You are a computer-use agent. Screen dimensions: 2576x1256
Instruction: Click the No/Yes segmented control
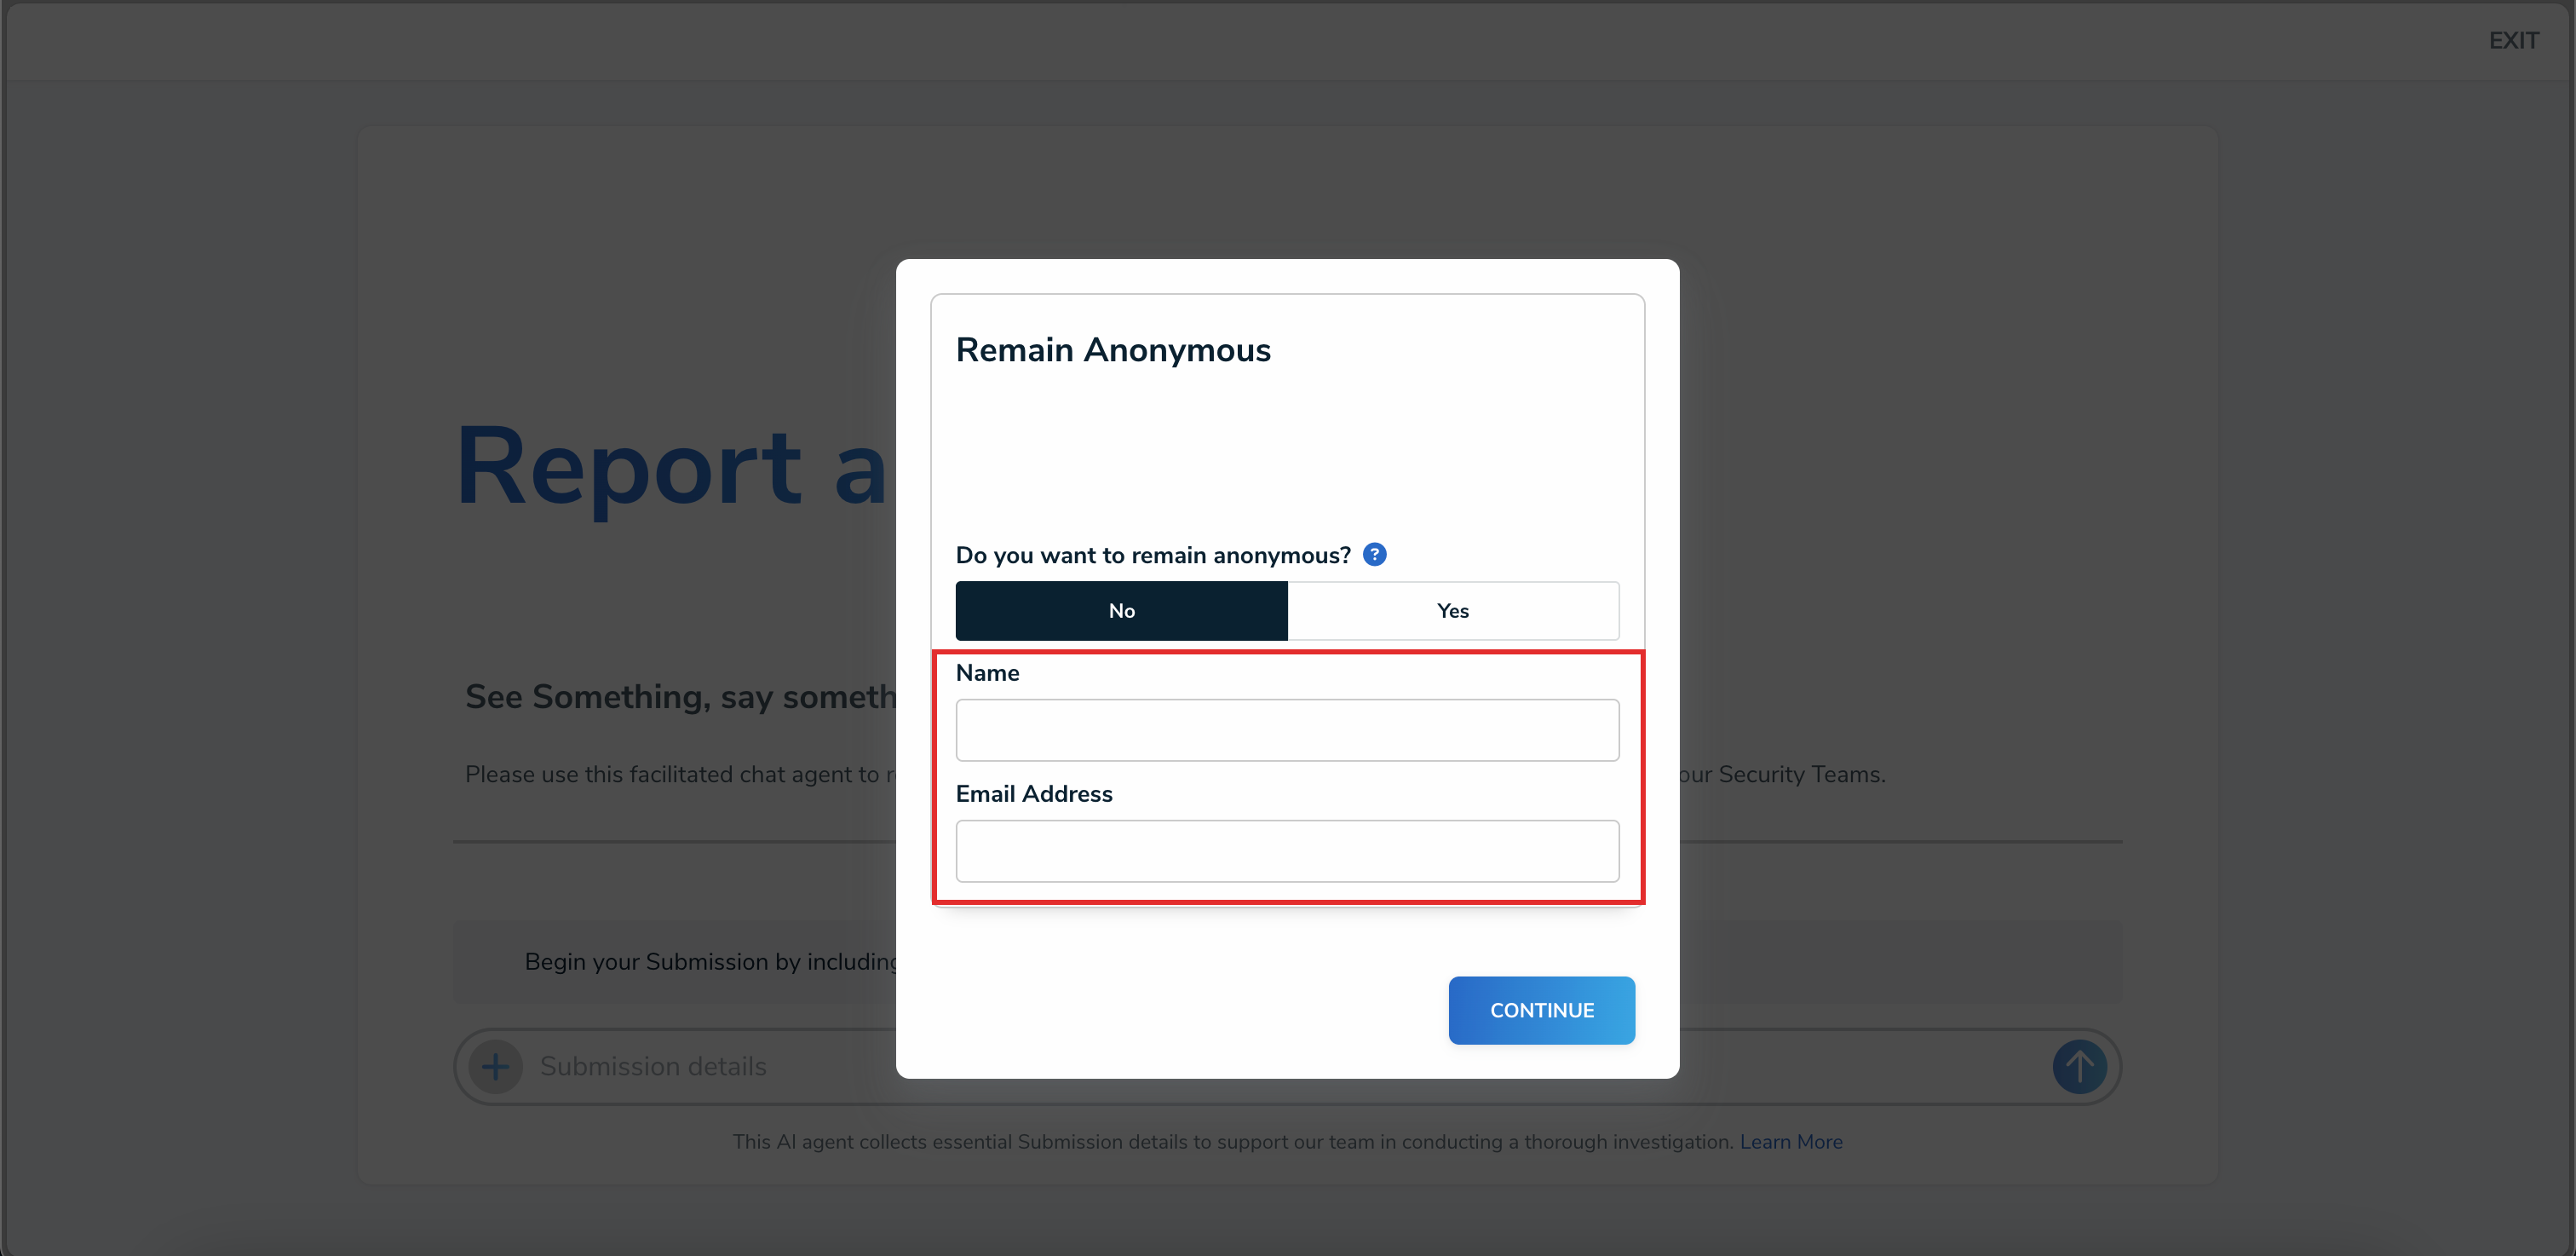click(x=1287, y=610)
